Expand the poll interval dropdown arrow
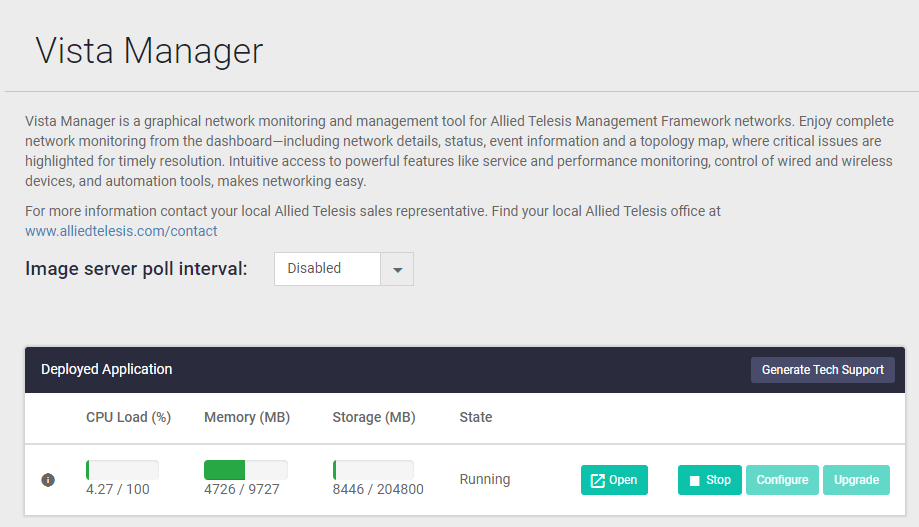 397,269
